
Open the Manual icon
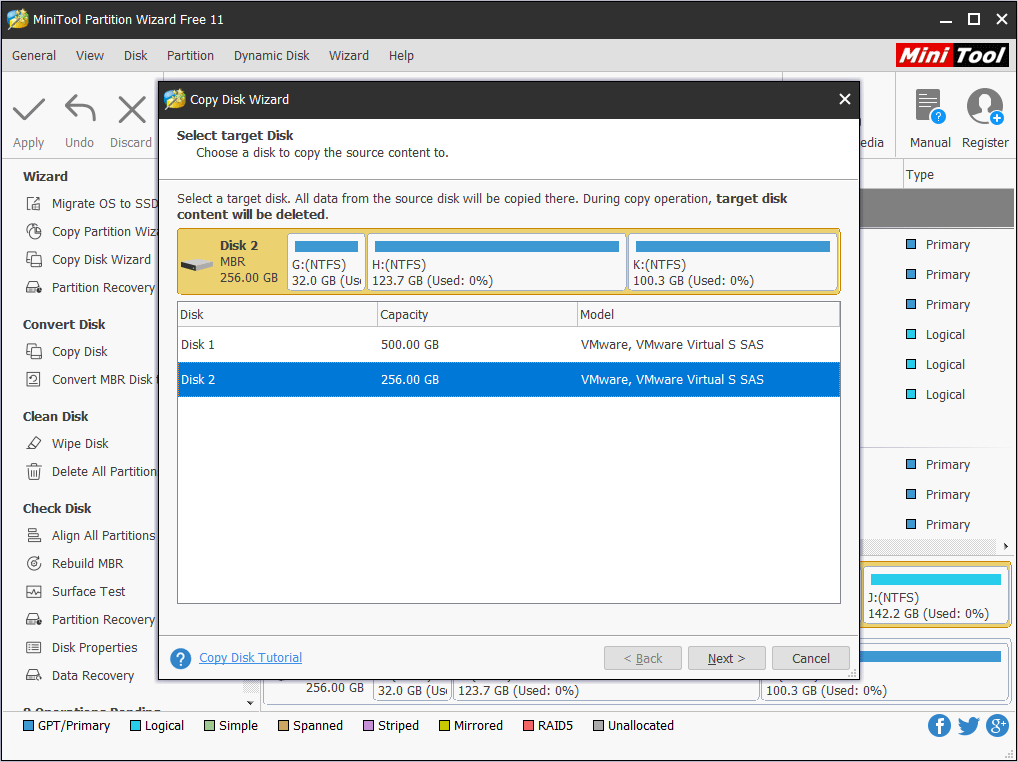coord(930,107)
